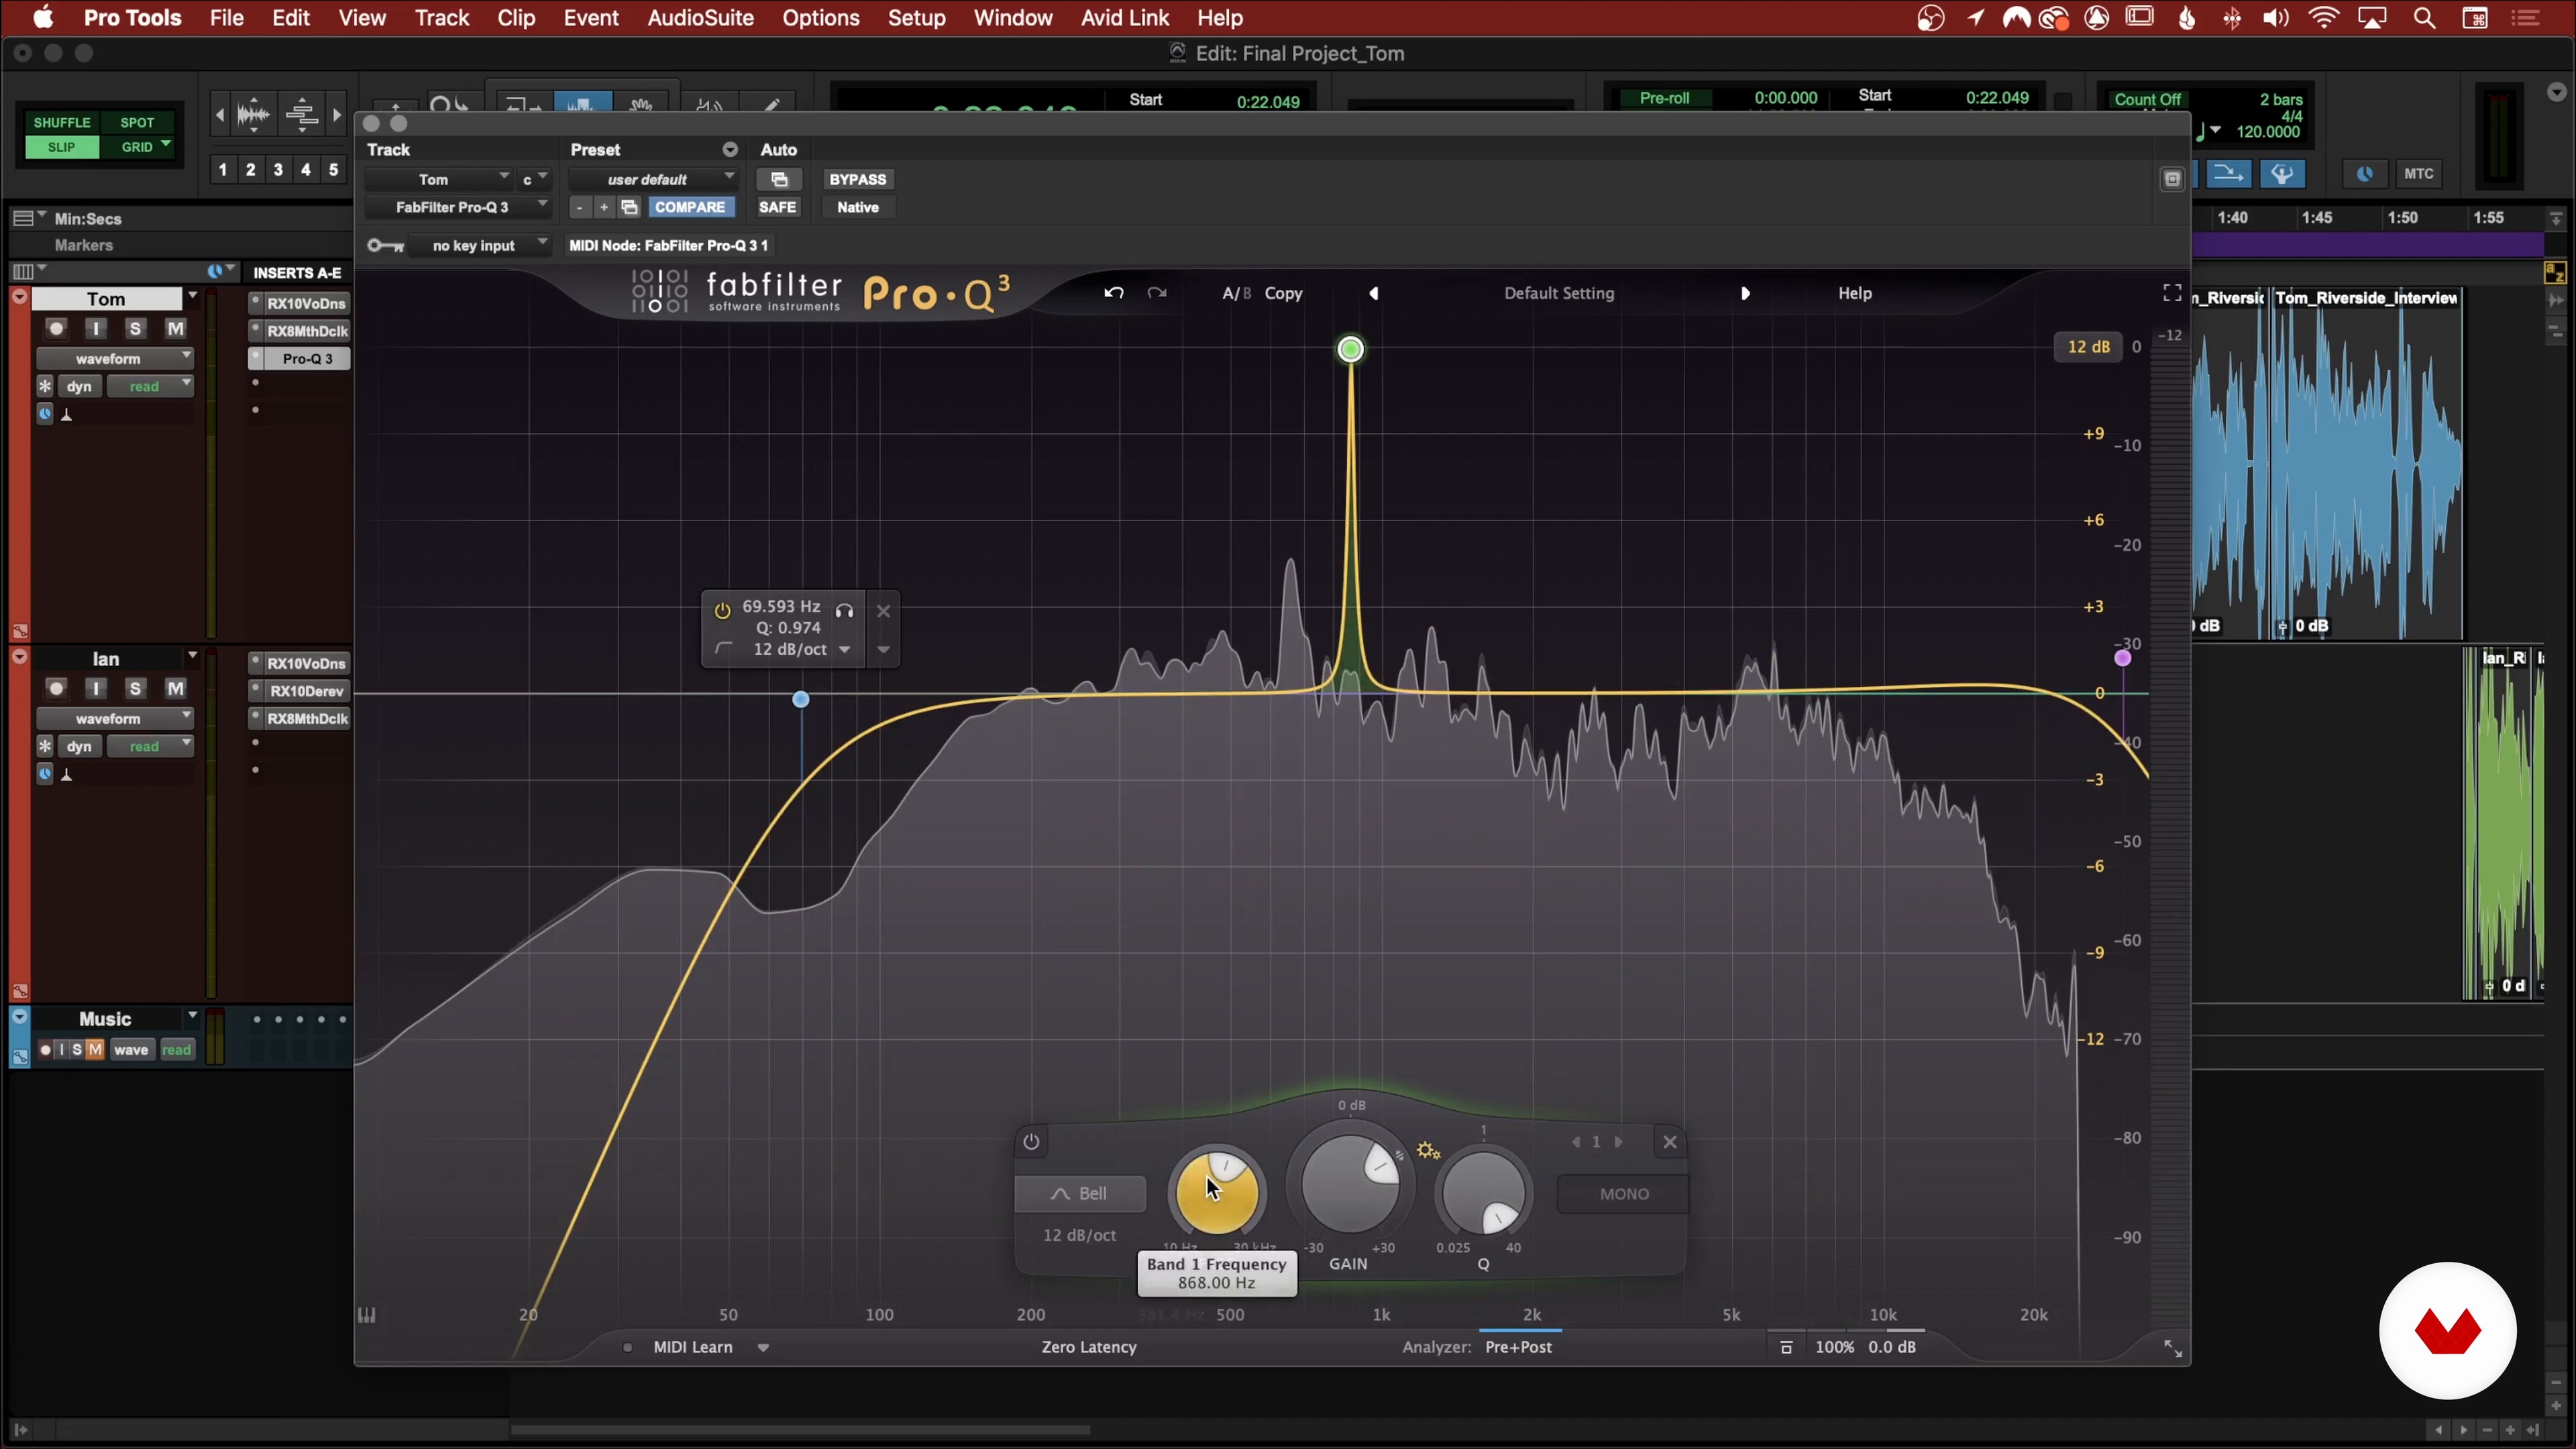Open the Clip menu
The width and height of the screenshot is (2576, 1449).
point(516,18)
